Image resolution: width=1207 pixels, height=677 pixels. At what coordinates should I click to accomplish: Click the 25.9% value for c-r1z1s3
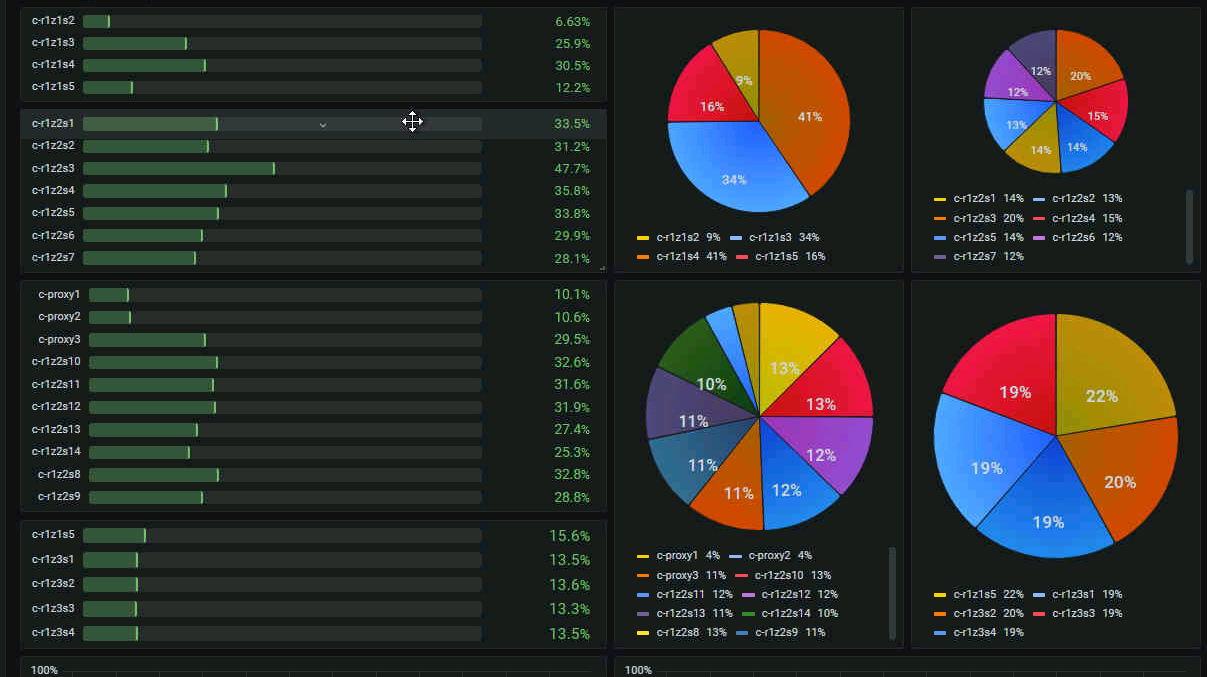572,44
